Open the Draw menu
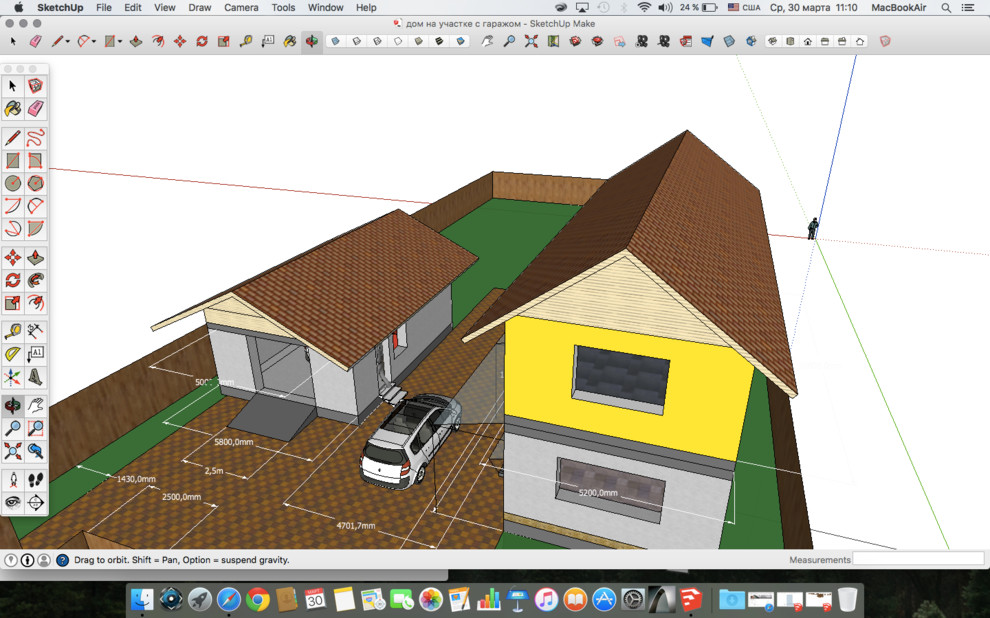The width and height of the screenshot is (990, 618). point(200,7)
